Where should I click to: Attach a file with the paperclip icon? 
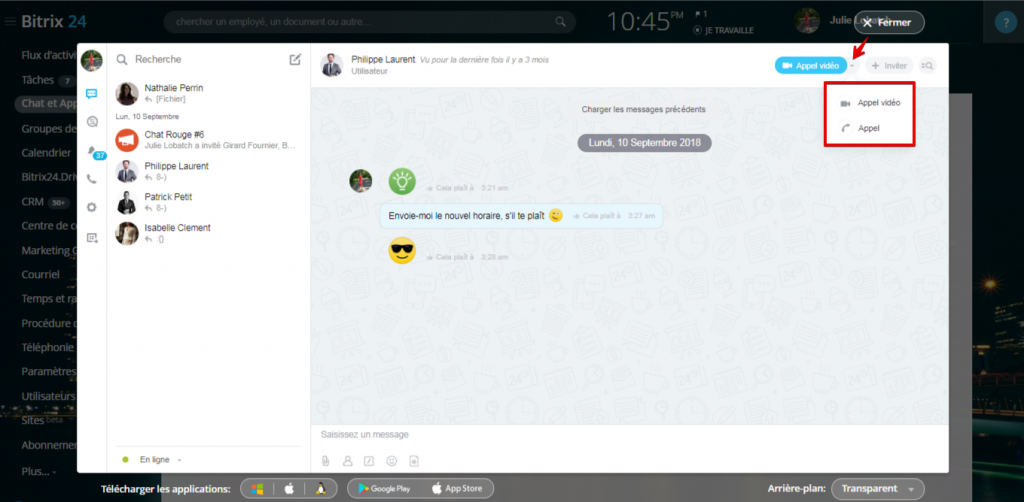coord(325,461)
